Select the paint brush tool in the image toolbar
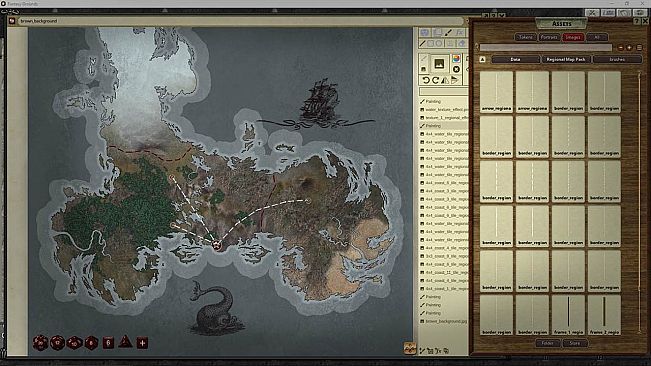 click(448, 32)
